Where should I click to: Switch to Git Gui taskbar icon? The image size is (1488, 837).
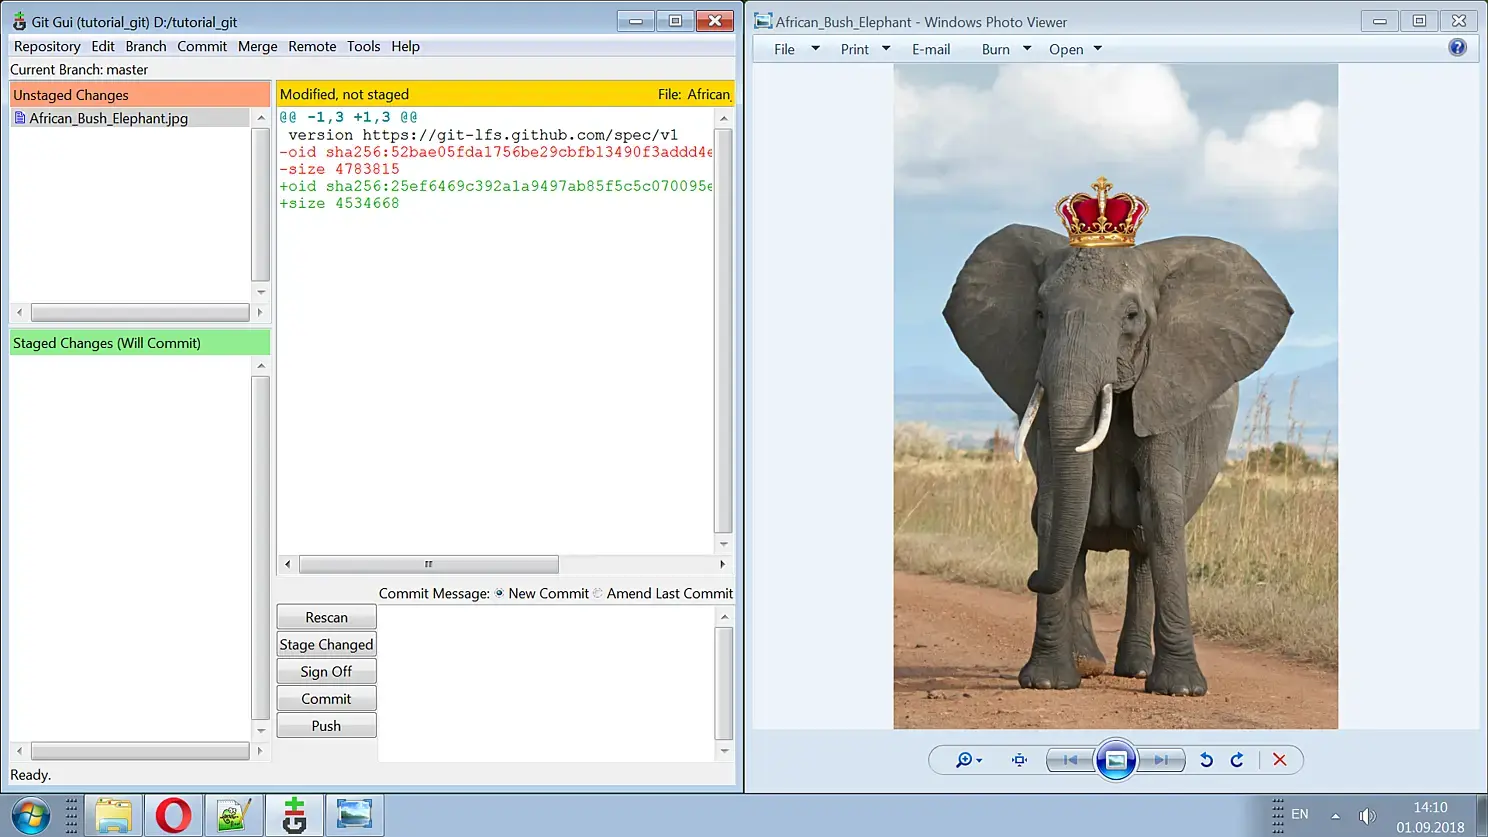tap(294, 816)
